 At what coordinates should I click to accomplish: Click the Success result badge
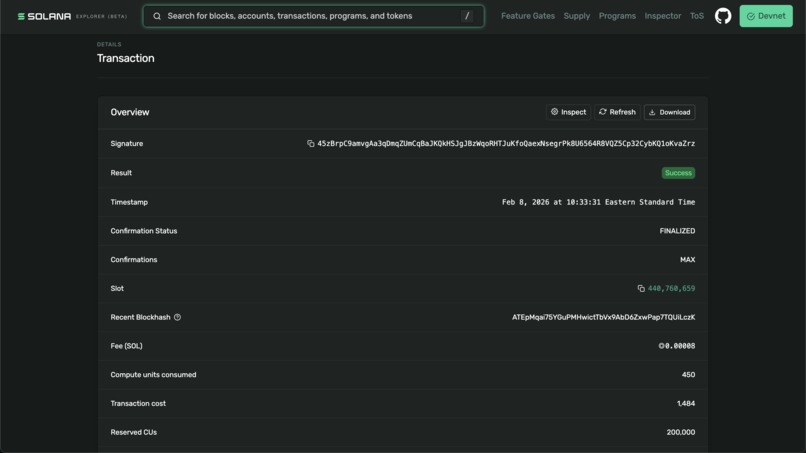tap(678, 173)
